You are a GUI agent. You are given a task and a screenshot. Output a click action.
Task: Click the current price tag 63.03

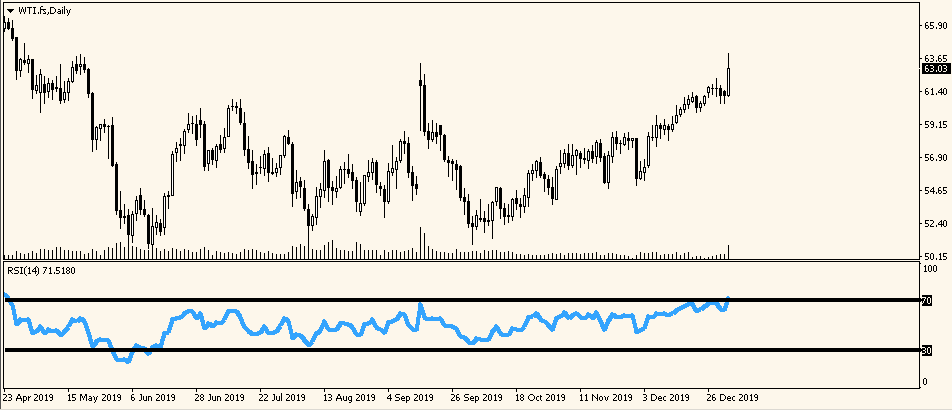[935, 69]
